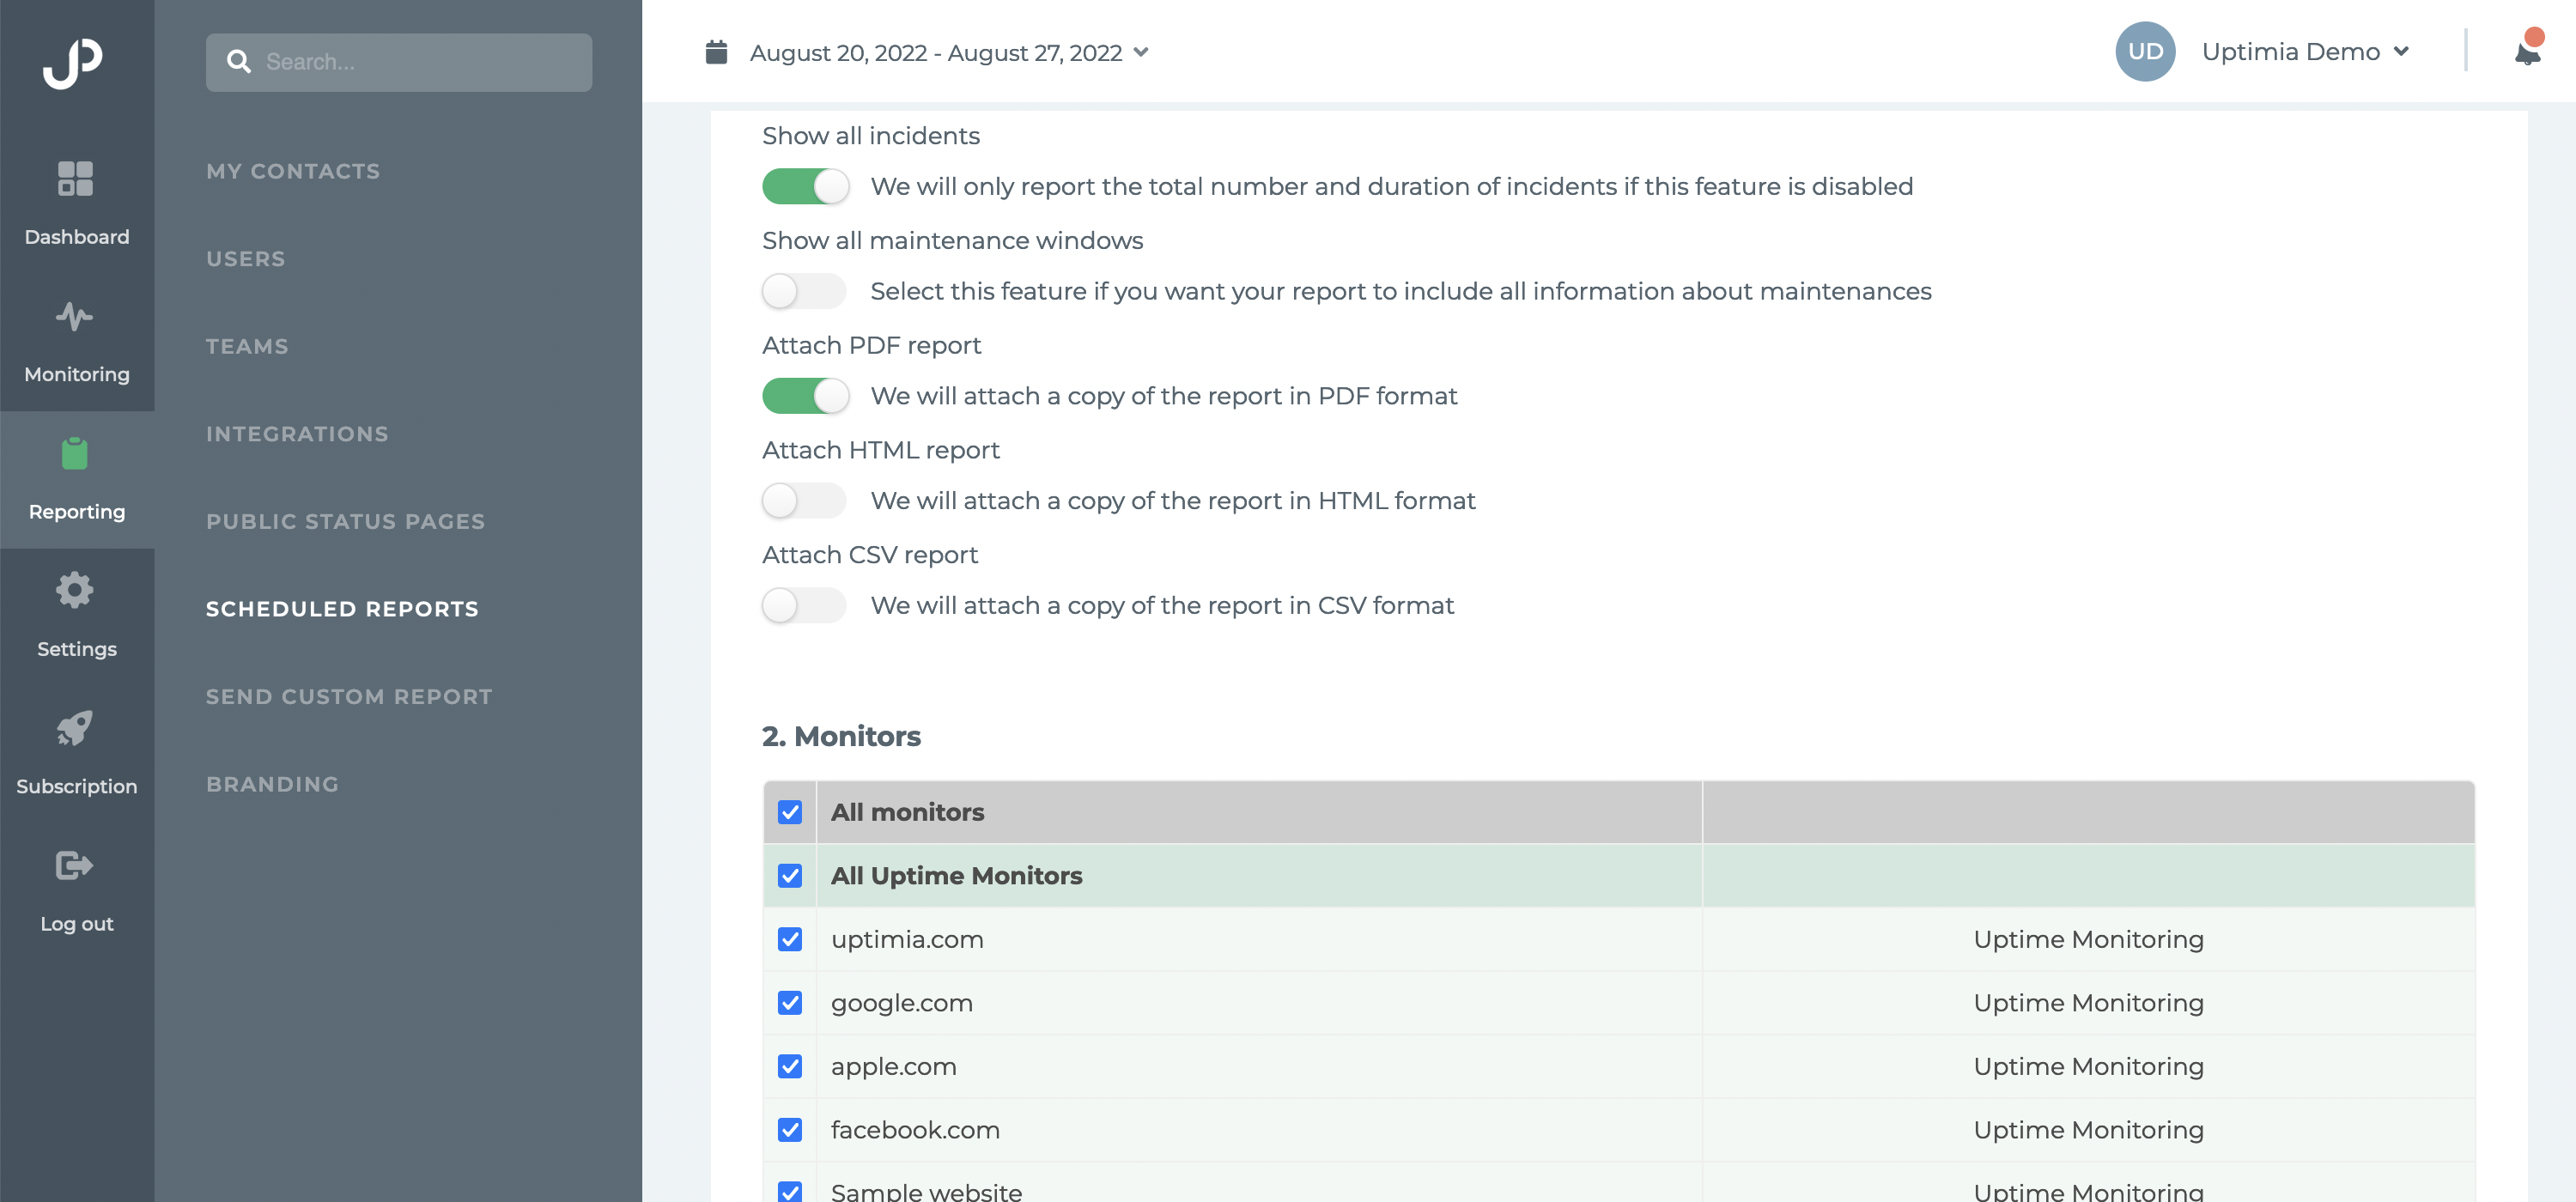Open the Teams section

(247, 346)
